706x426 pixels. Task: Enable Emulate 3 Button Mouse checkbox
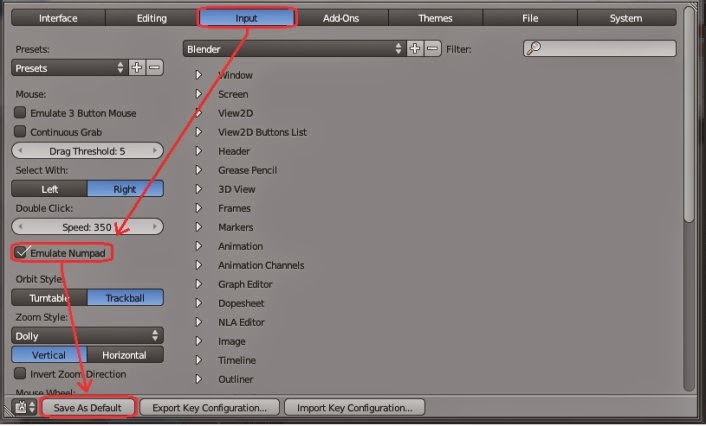pos(20,113)
